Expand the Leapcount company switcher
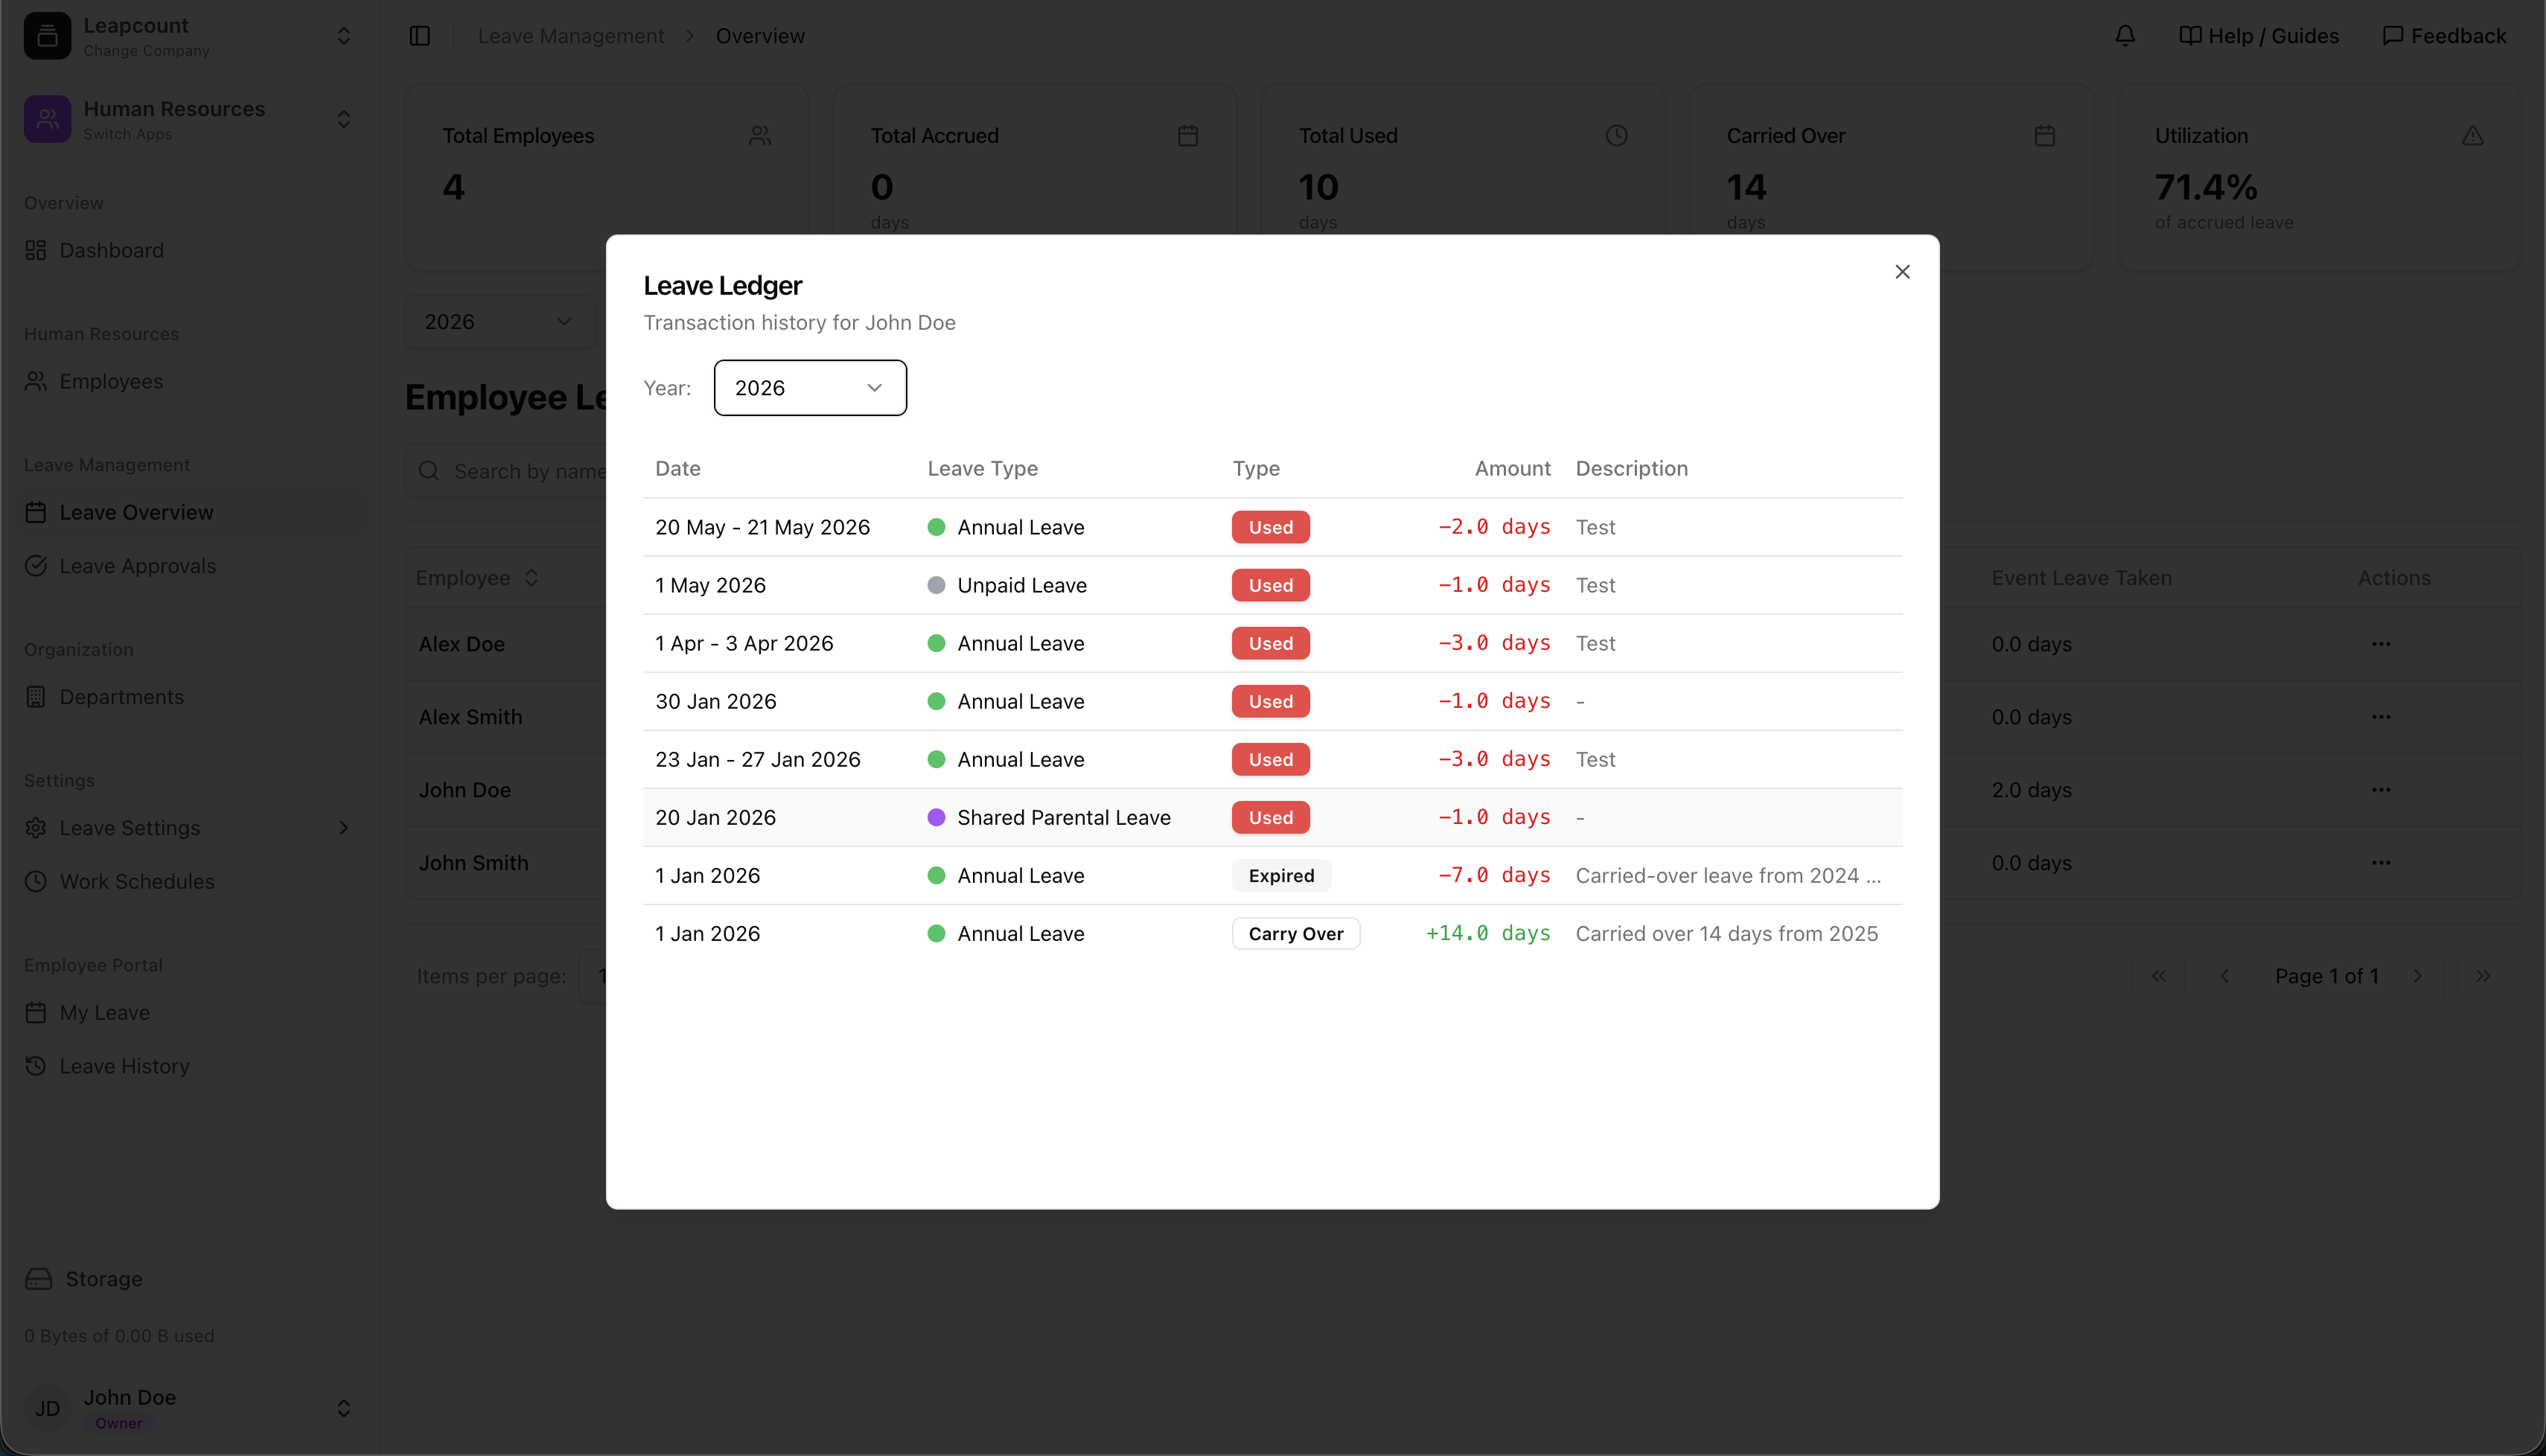 click(x=344, y=36)
